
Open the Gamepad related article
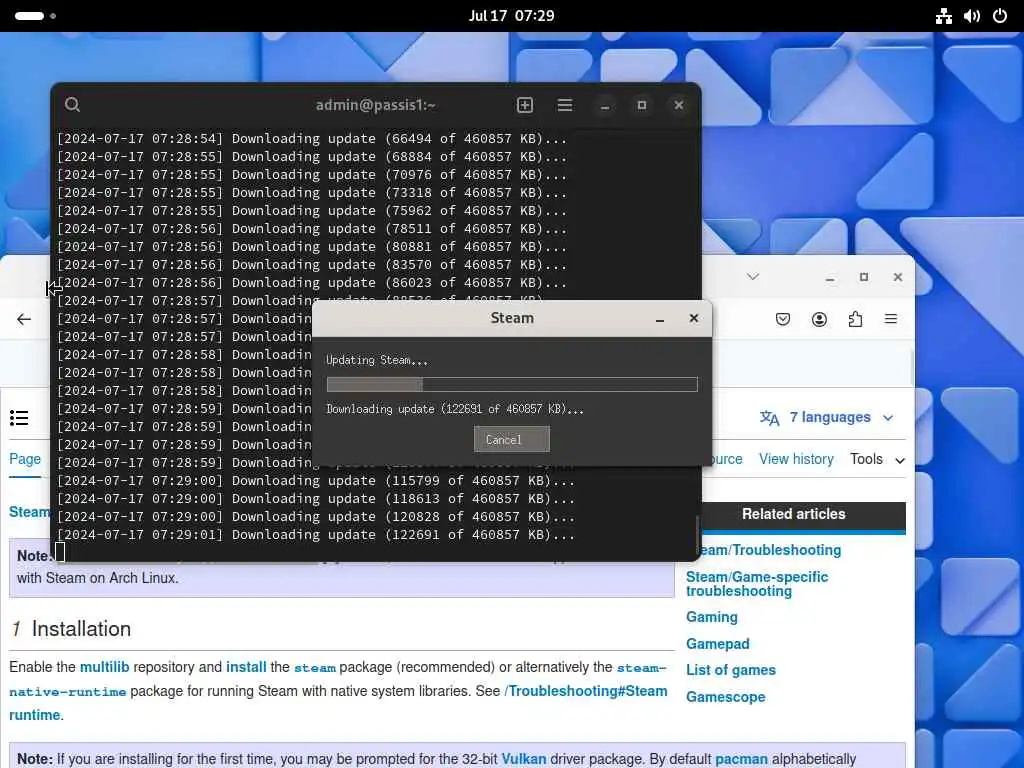tap(718, 644)
